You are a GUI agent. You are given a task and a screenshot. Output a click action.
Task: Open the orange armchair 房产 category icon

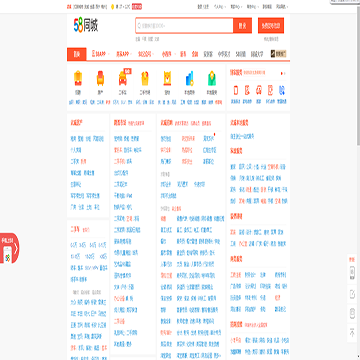pos(100,78)
